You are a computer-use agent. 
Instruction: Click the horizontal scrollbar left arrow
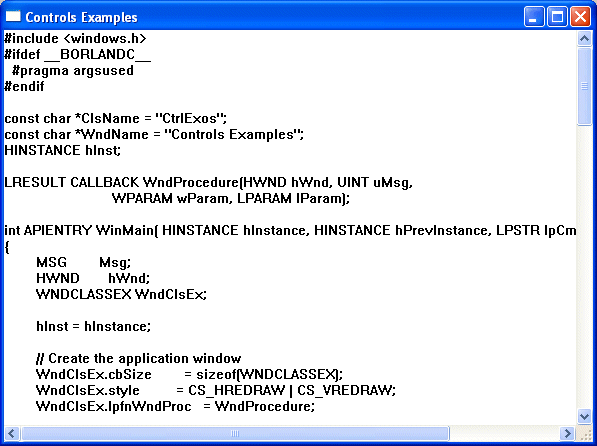[11, 433]
